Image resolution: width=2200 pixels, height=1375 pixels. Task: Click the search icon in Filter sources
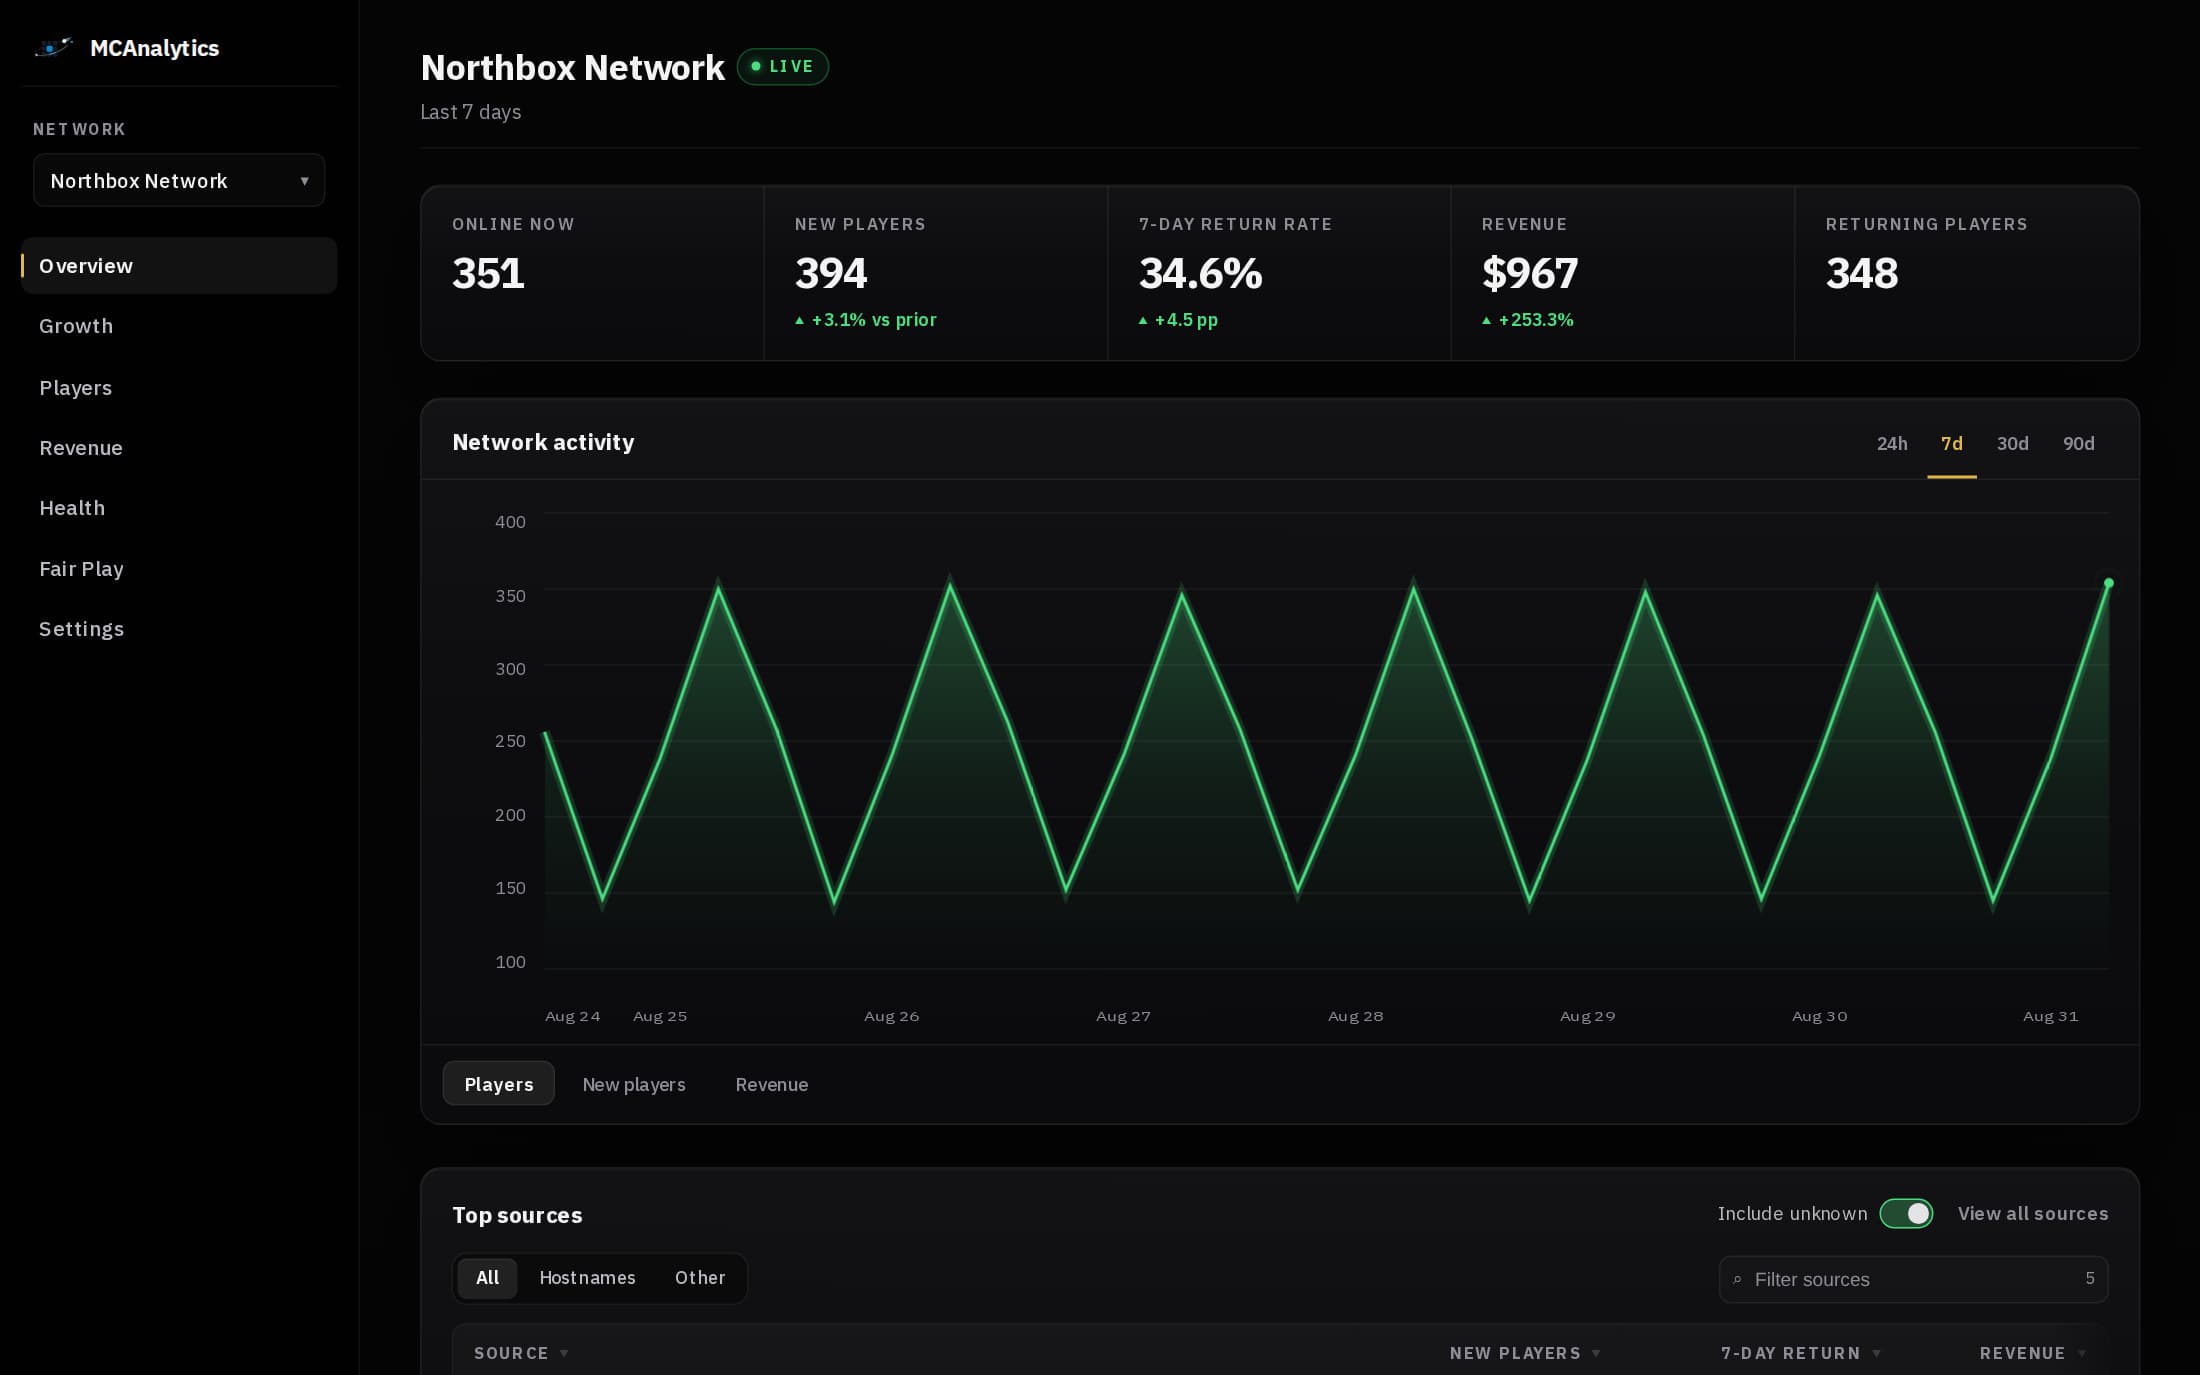[1738, 1280]
